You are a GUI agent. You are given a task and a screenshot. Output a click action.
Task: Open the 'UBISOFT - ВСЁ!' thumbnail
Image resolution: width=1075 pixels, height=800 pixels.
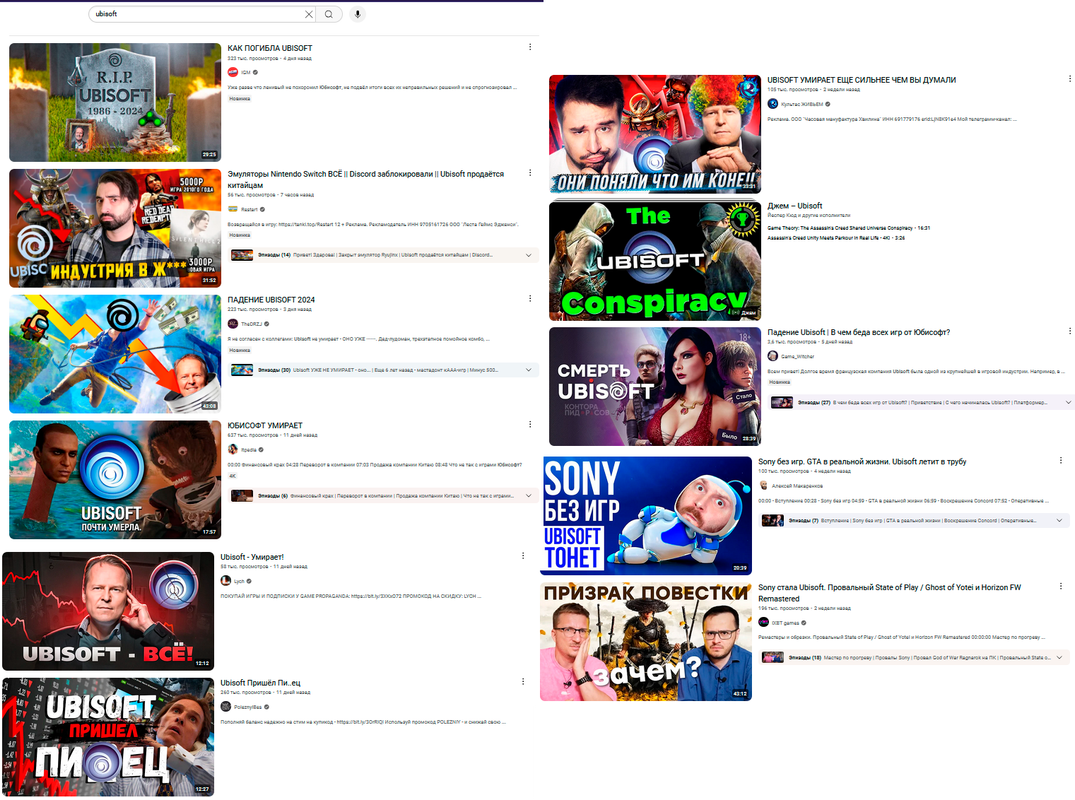[x=108, y=611]
